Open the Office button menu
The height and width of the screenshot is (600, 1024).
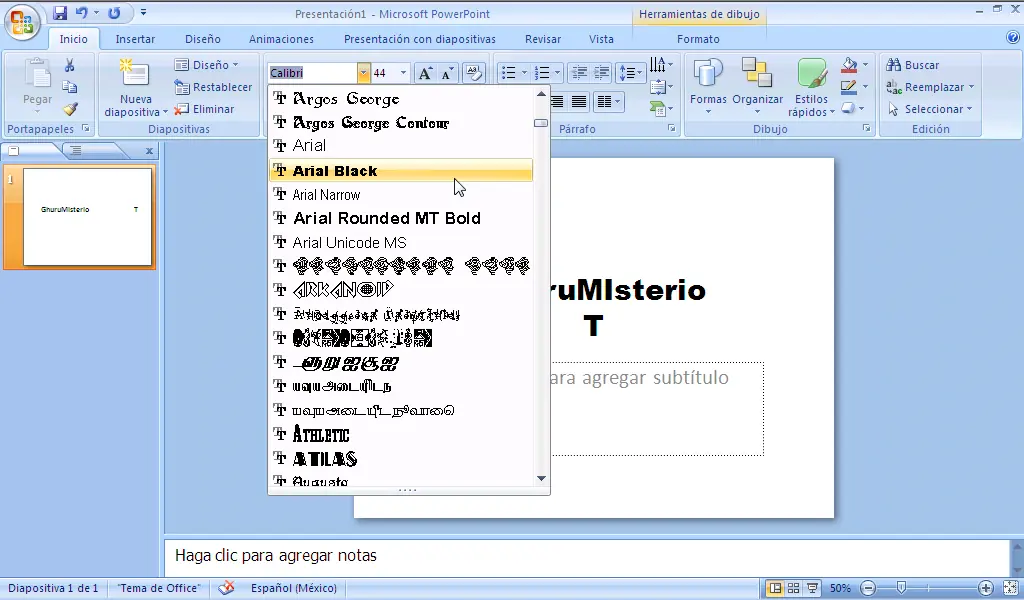click(22, 22)
